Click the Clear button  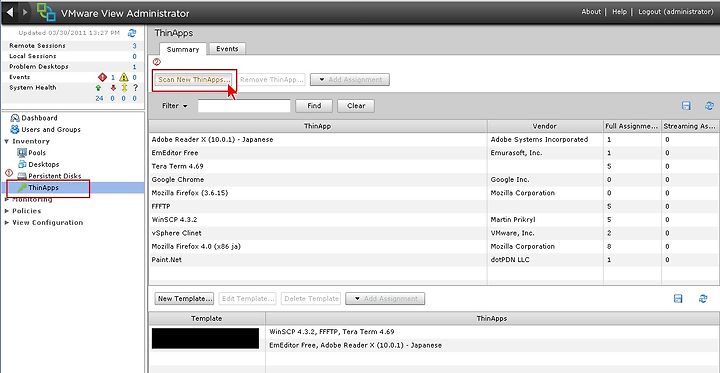356,106
